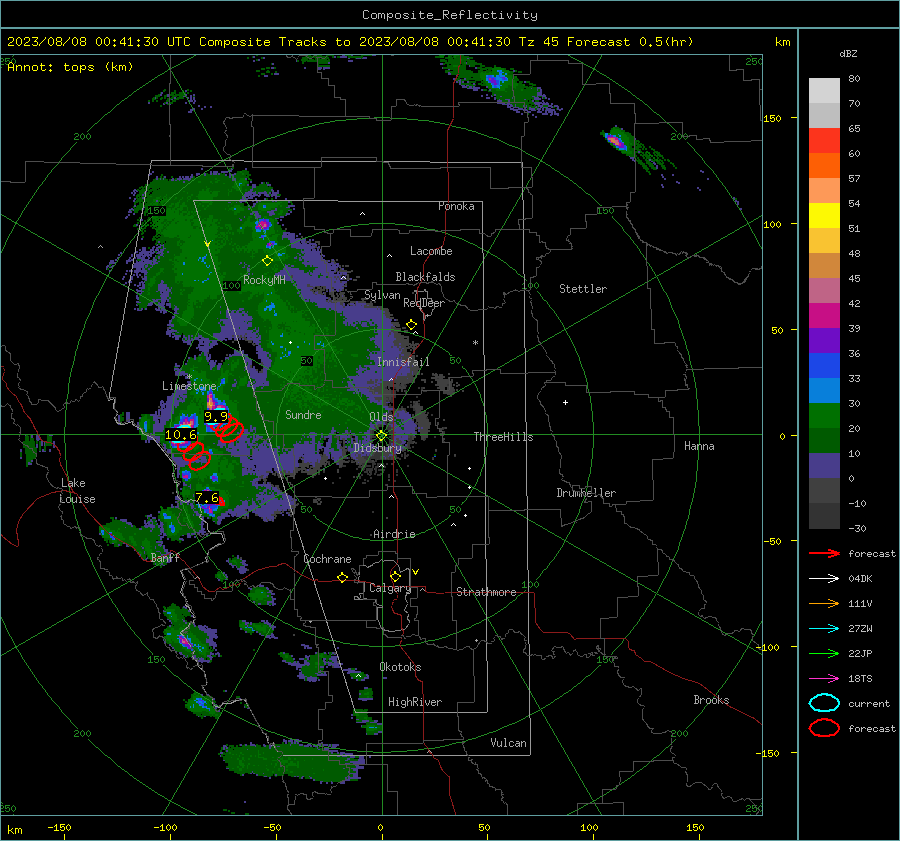This screenshot has width=900, height=841.
Task: Click the Stettler city label
Action: pyautogui.click(x=583, y=289)
